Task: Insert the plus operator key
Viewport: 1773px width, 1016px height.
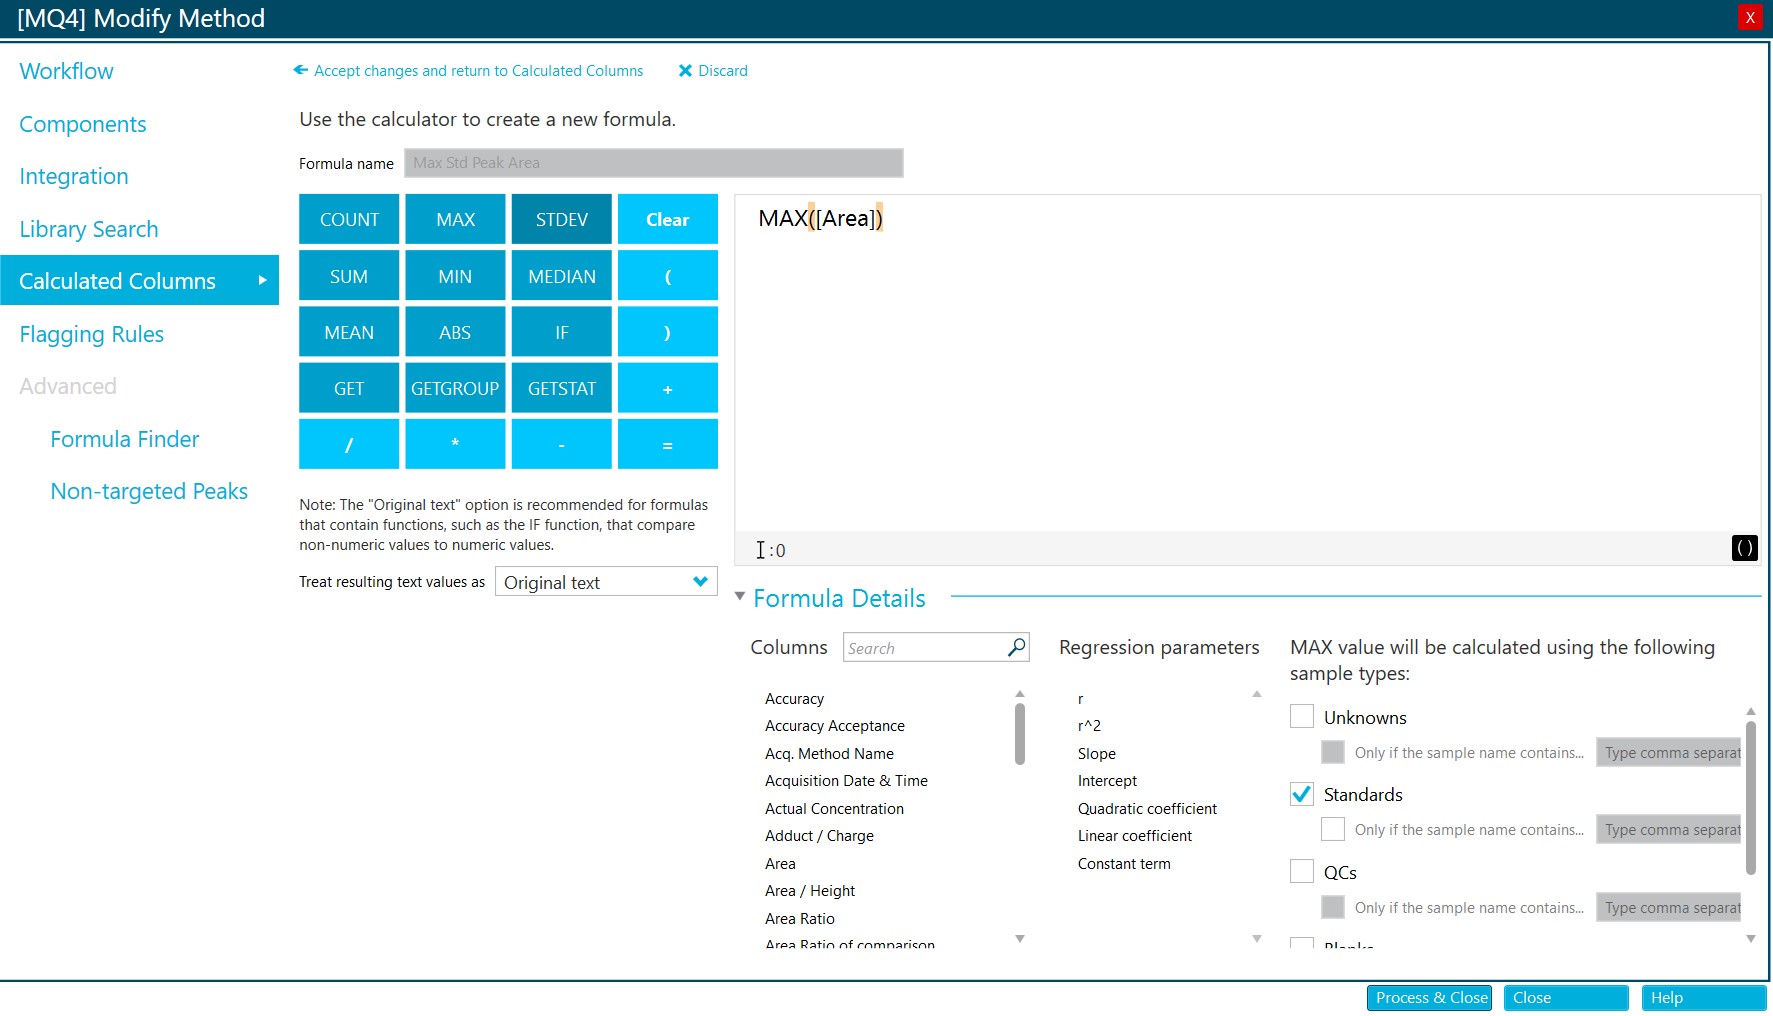Action: tap(667, 388)
